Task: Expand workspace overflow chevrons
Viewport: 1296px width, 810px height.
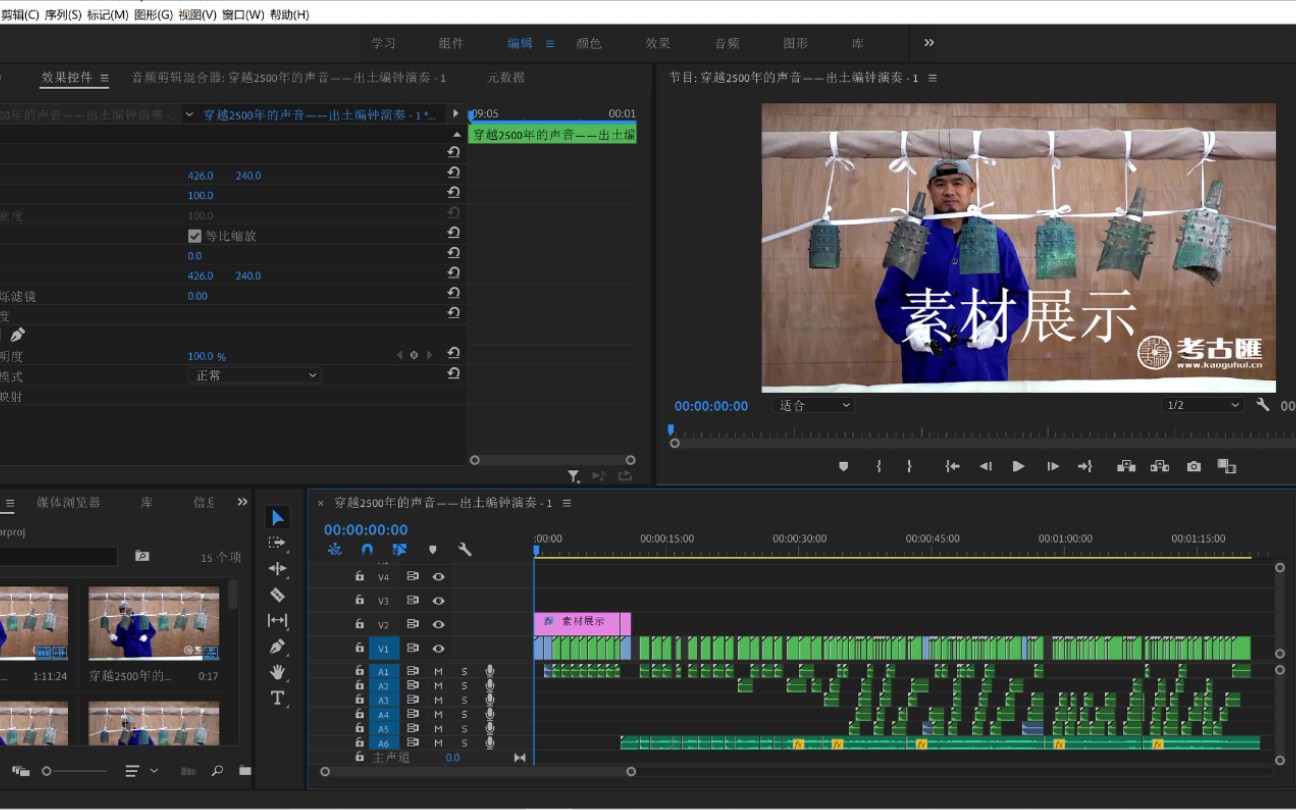Action: [x=929, y=43]
